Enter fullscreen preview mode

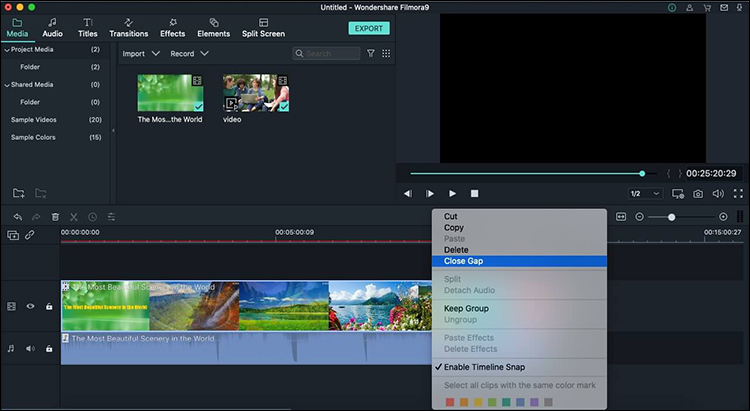click(738, 193)
